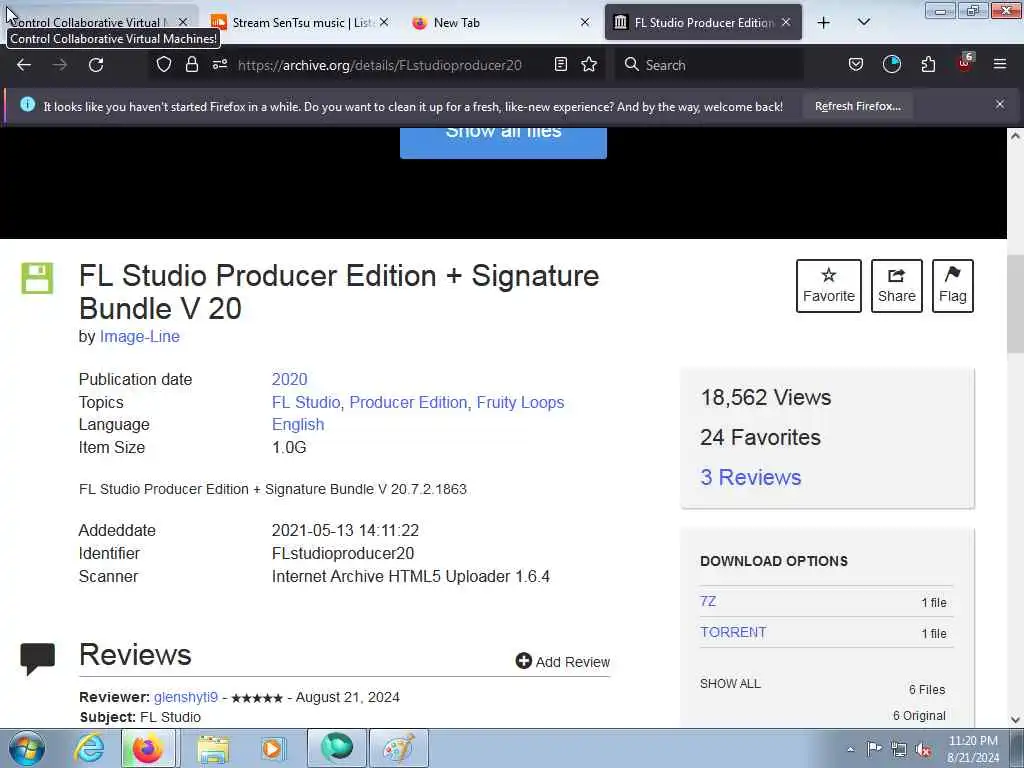Close the Stream SenTsu music tab
The image size is (1024, 768).
point(384,23)
